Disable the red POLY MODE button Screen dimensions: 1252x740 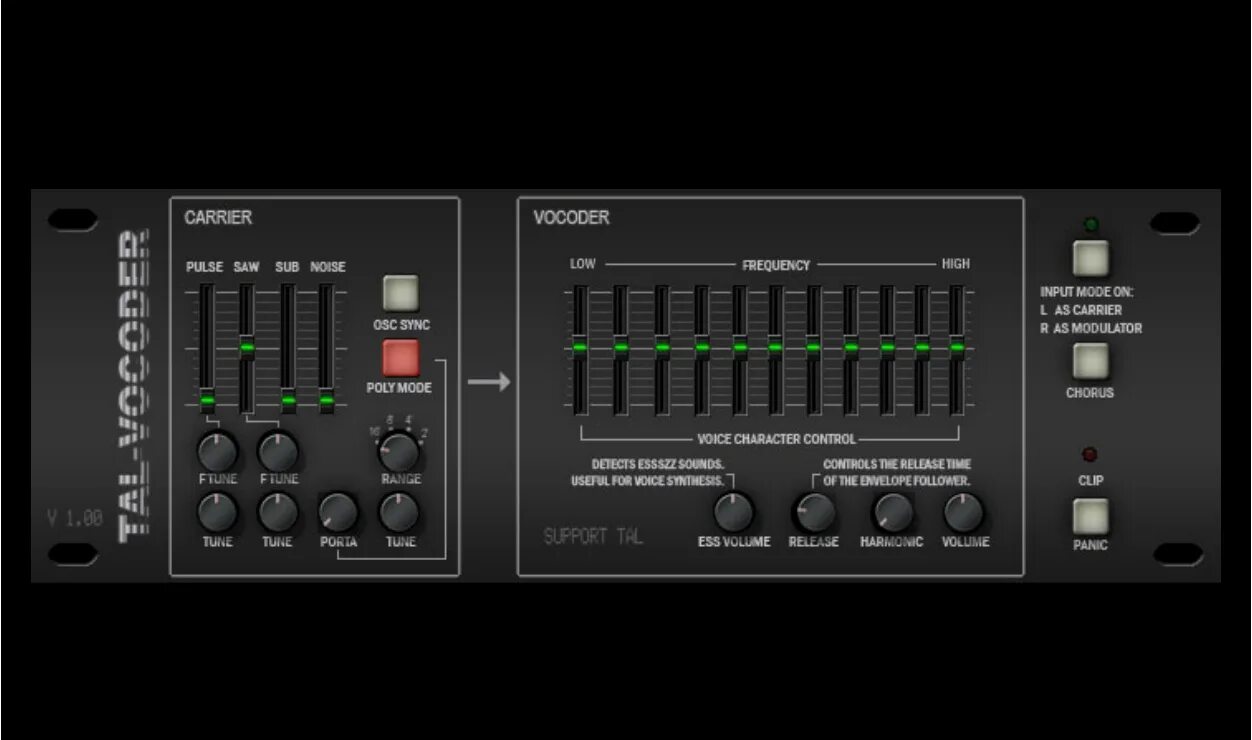[x=401, y=358]
